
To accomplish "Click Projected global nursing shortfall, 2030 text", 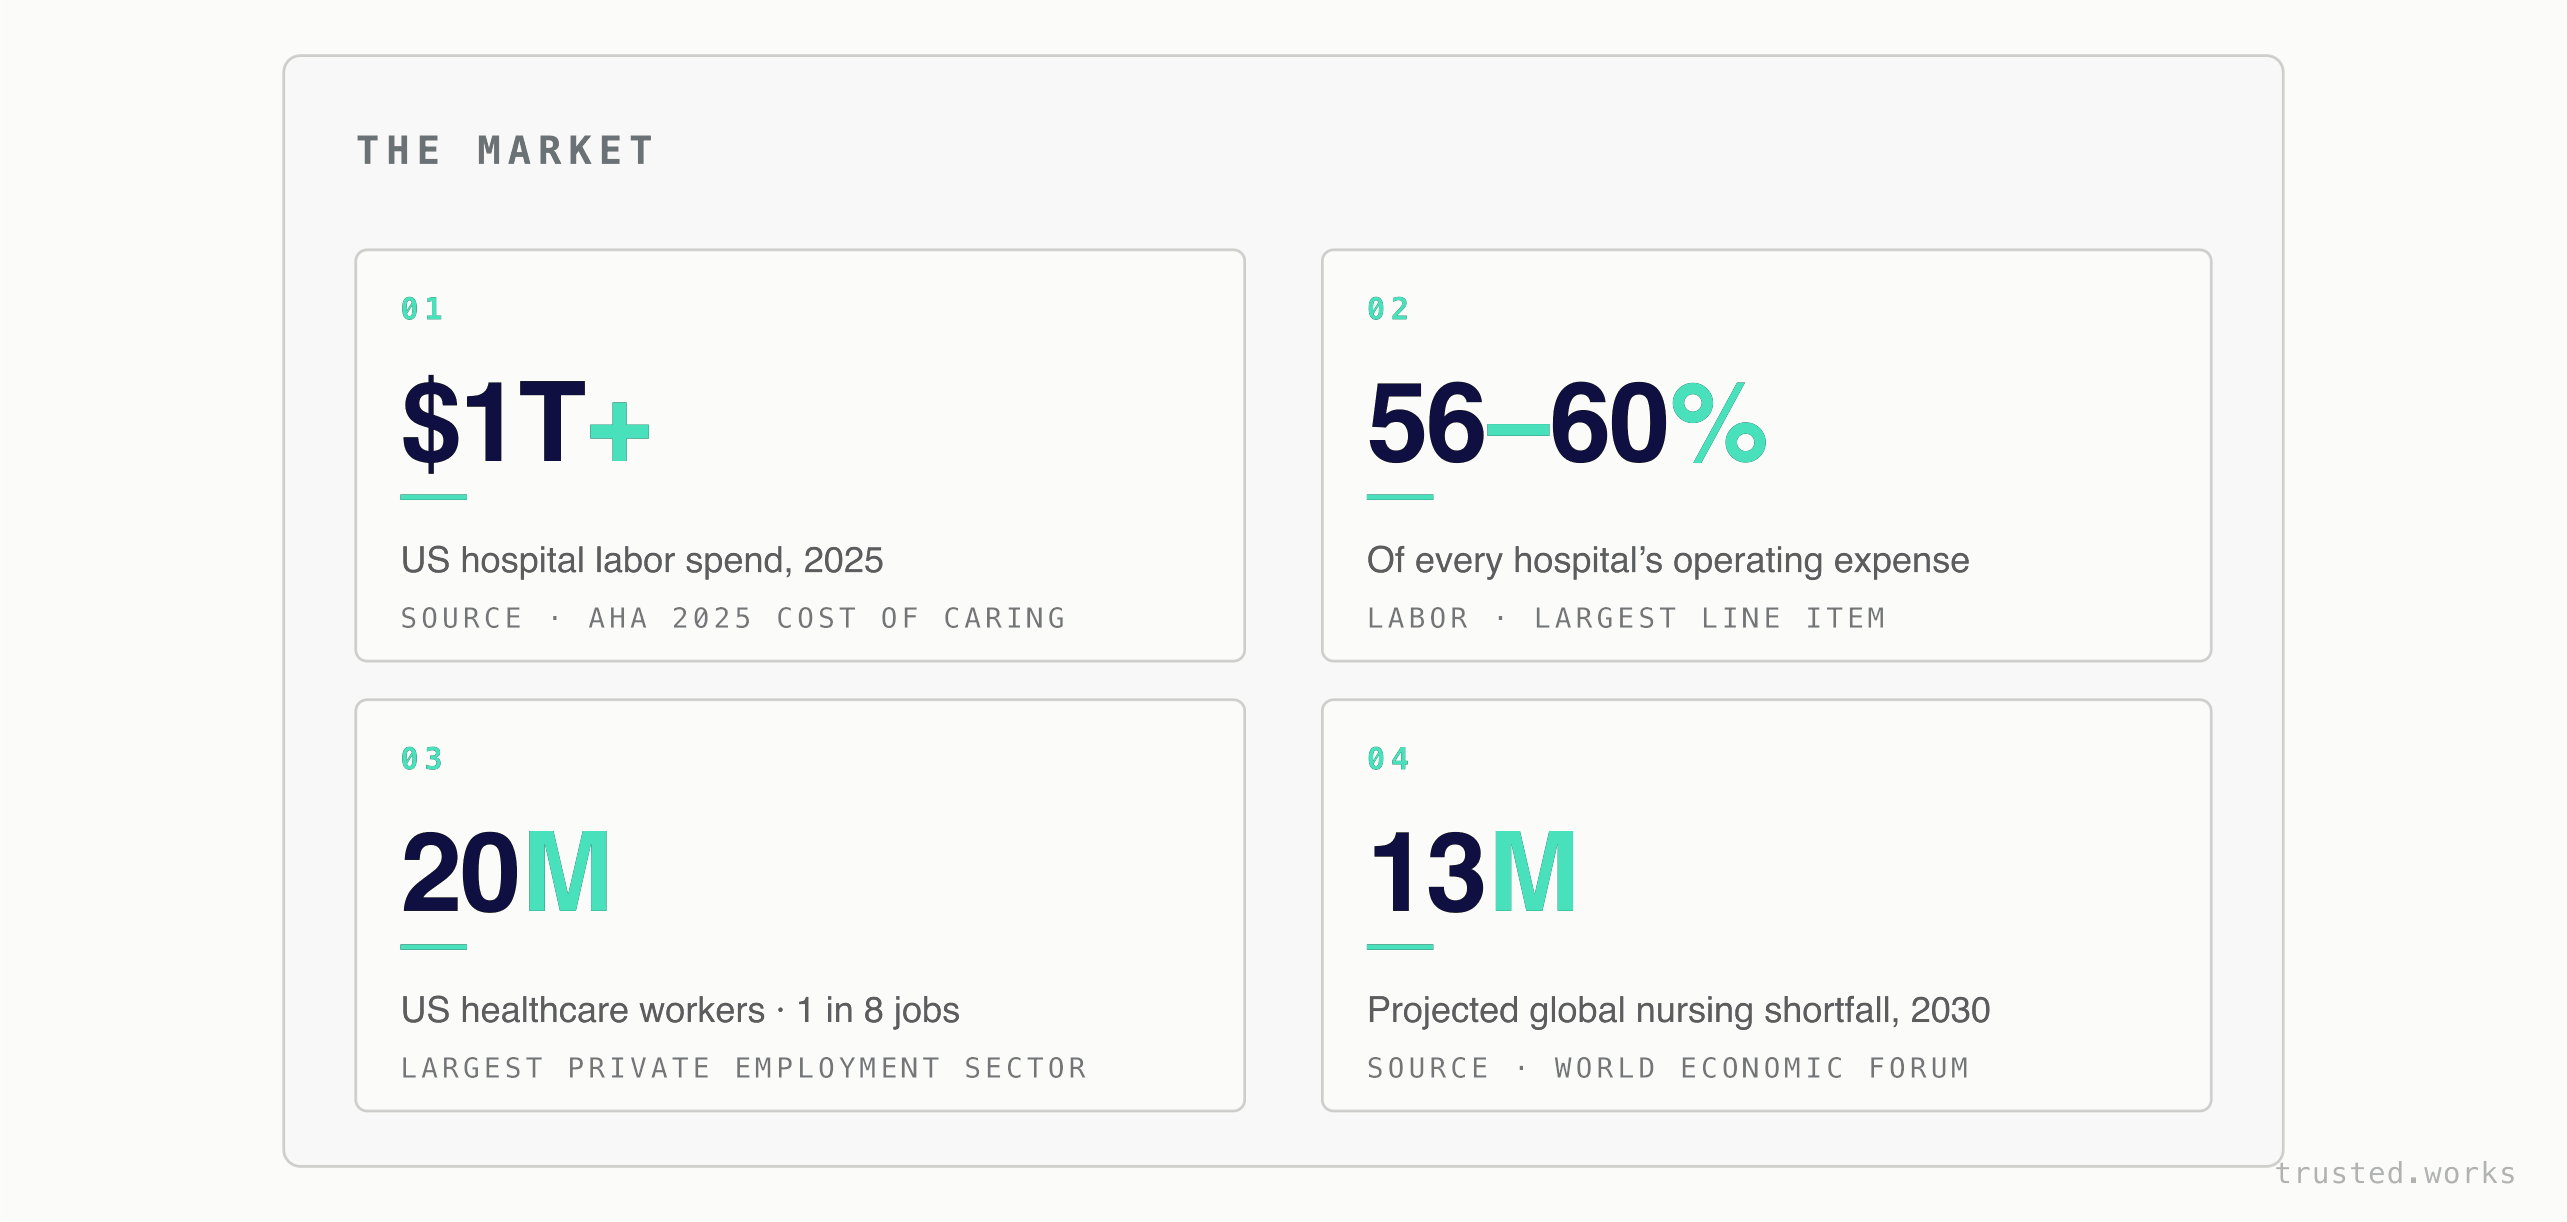I will click(1678, 1010).
